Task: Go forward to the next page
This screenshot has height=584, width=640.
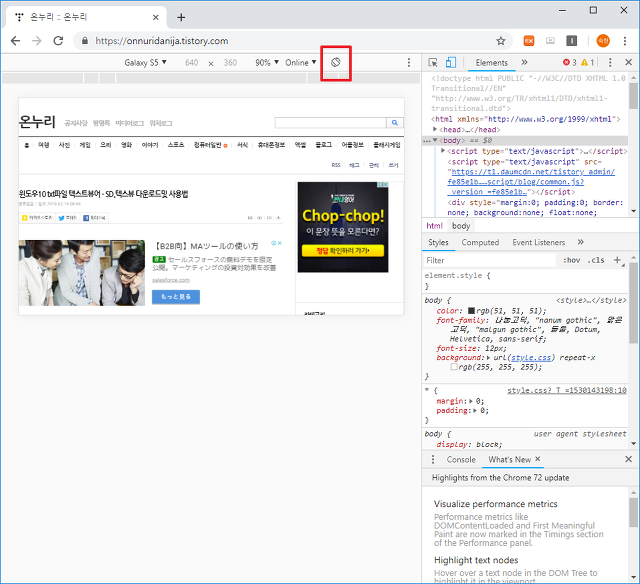Action: click(37, 41)
